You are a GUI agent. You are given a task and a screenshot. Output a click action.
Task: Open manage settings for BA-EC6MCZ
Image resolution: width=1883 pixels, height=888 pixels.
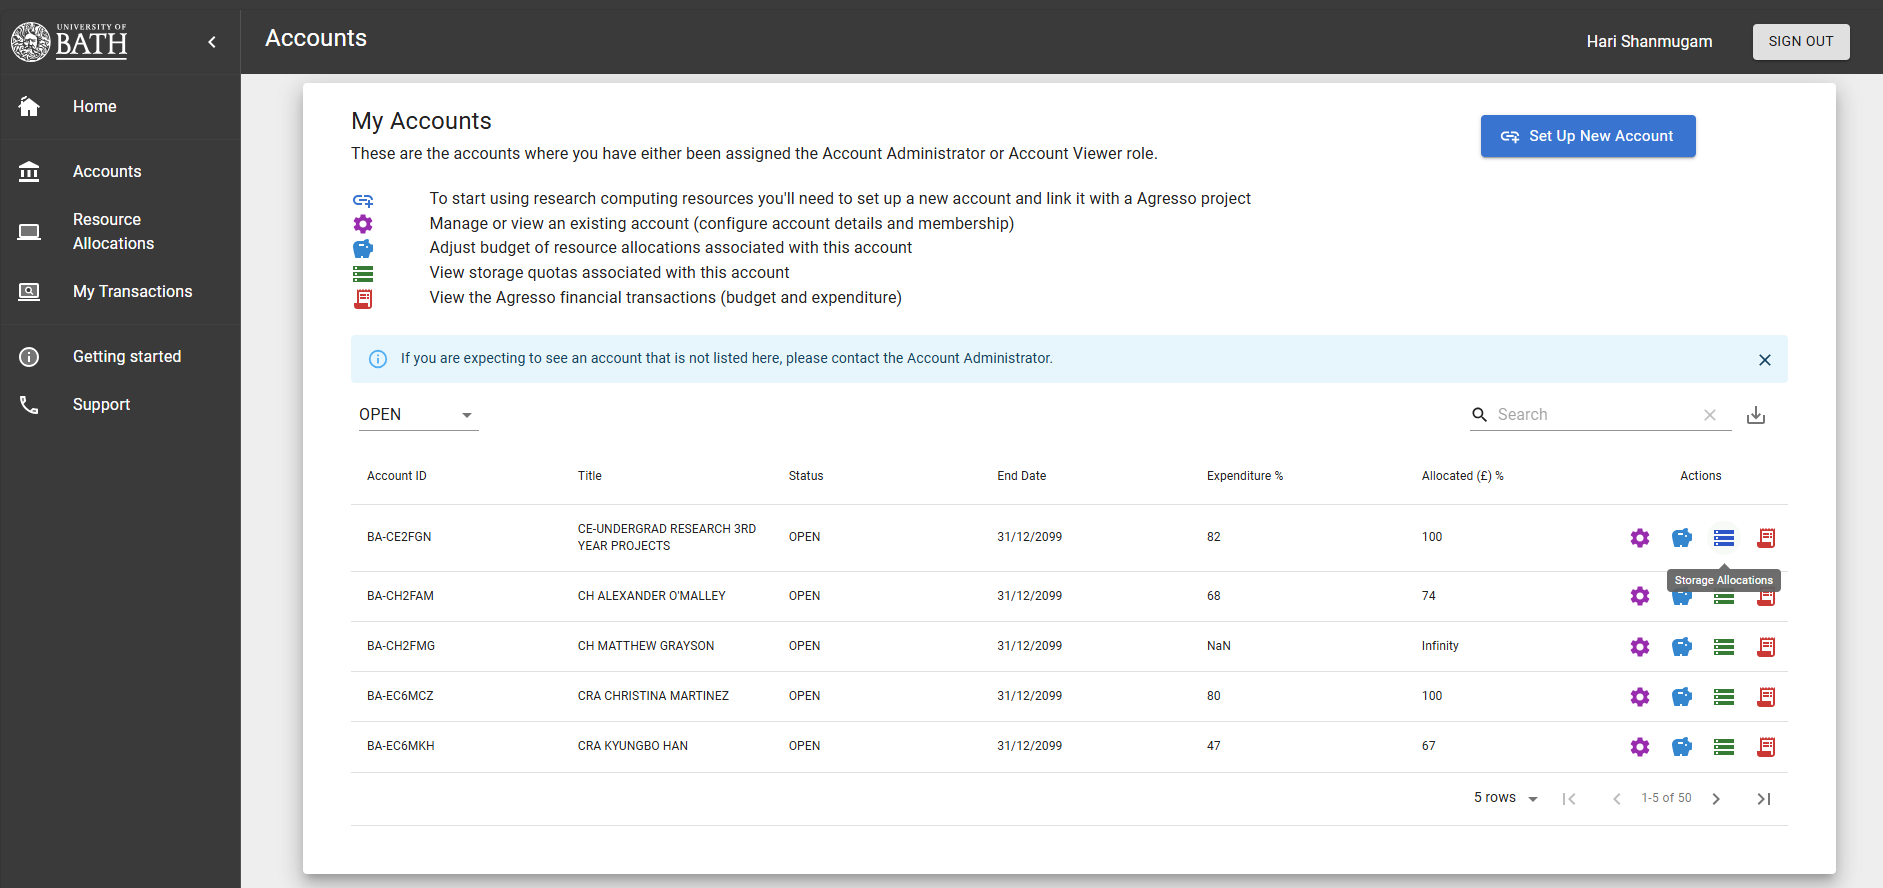tap(1639, 697)
